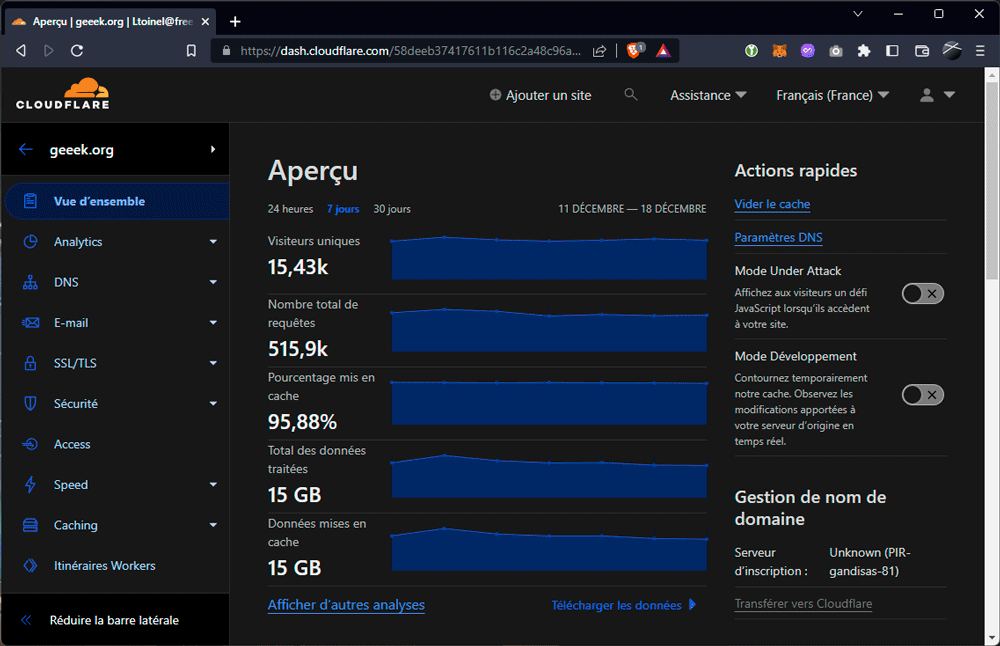
Task: Expand the E-mail submenu arrow
Action: click(x=213, y=323)
